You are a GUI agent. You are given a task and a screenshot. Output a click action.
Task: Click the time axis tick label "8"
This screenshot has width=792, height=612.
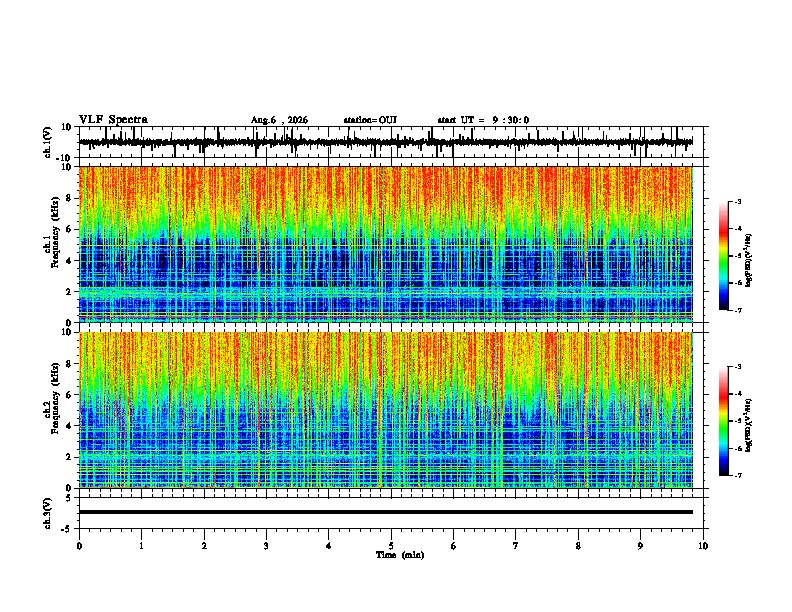pyautogui.click(x=578, y=546)
